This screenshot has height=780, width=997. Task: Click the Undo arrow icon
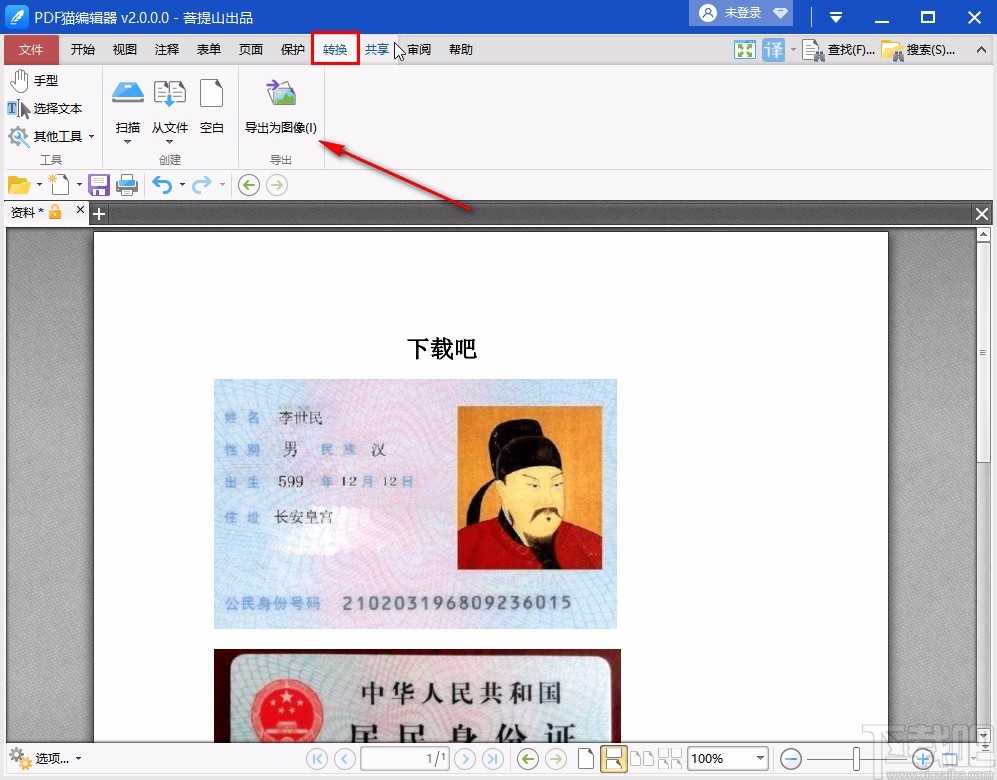tap(162, 184)
